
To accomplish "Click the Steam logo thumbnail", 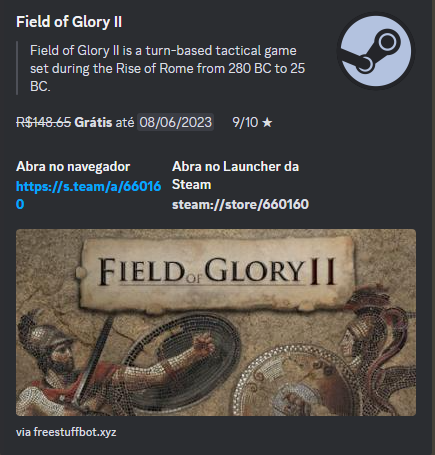I will [376, 51].
